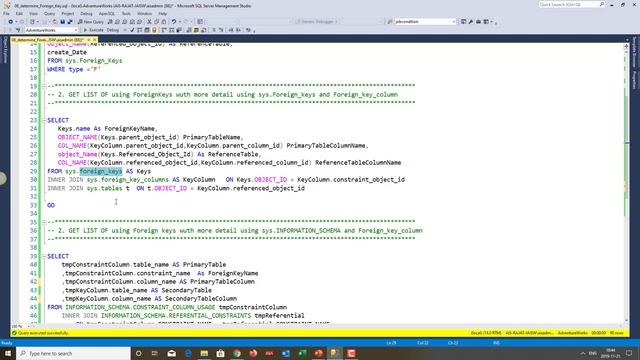Open File Explorer from the taskbar
This screenshot has width=640, height=360.
tap(204, 353)
